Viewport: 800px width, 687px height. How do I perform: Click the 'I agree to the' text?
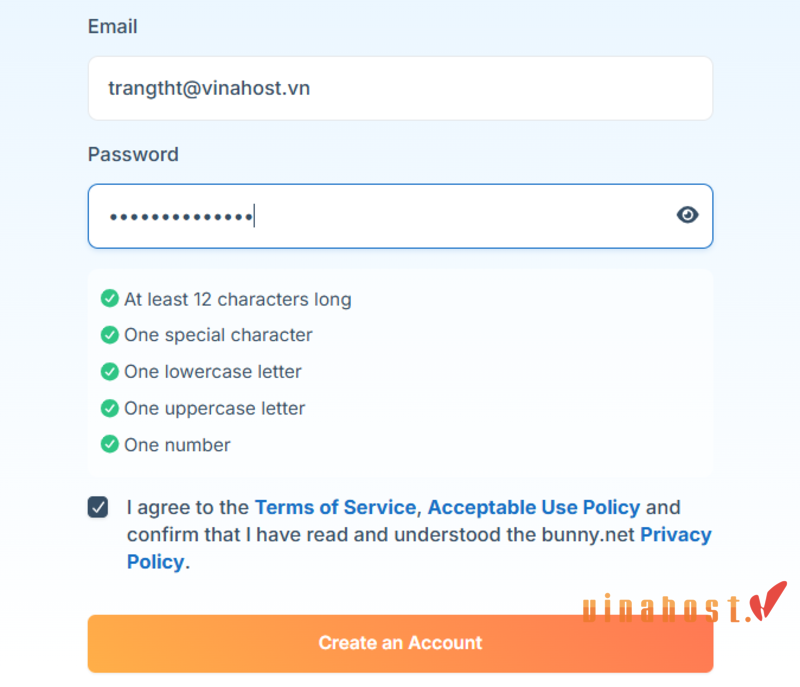tap(188, 507)
